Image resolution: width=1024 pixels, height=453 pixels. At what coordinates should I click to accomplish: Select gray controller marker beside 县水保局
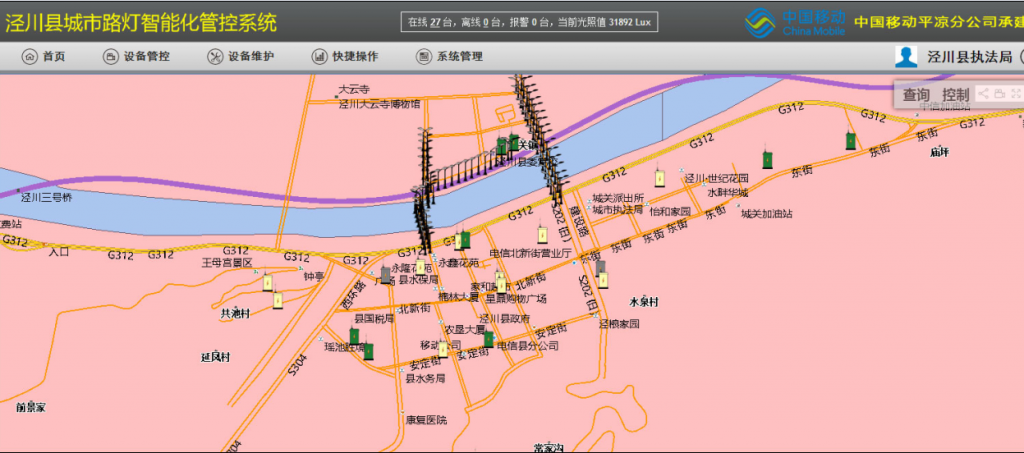click(x=386, y=275)
